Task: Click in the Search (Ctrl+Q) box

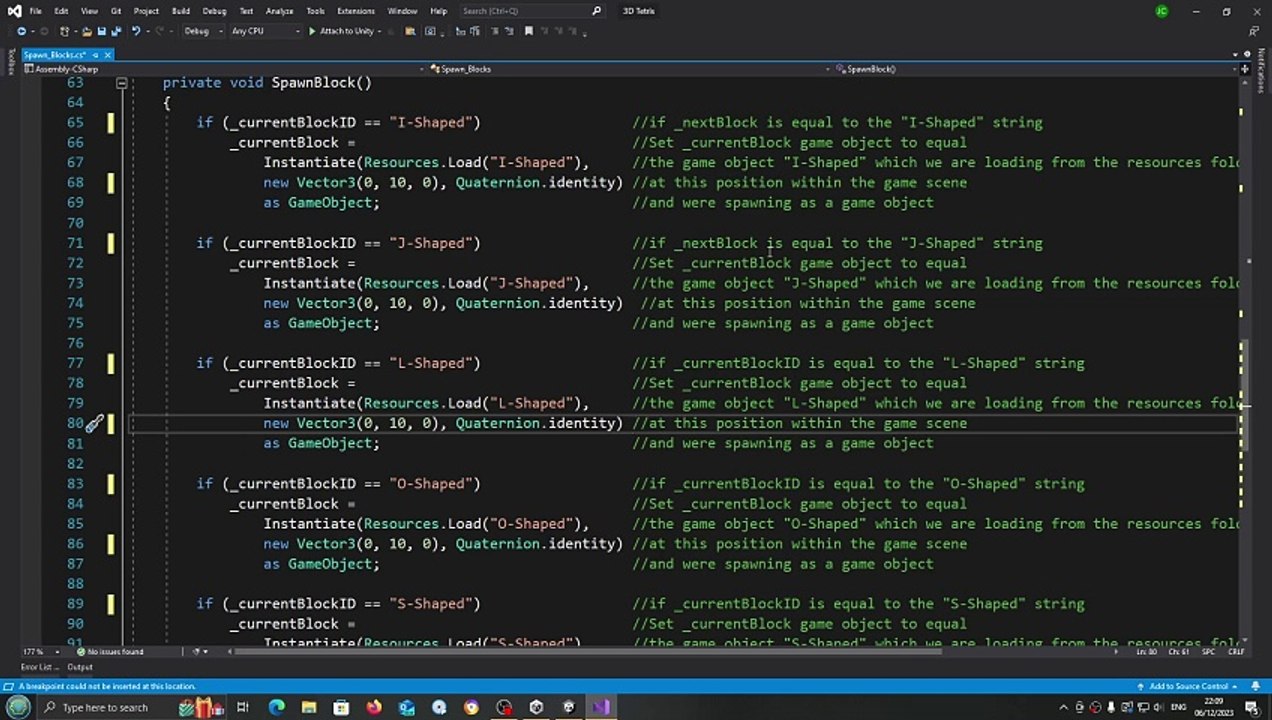Action: tap(525, 11)
